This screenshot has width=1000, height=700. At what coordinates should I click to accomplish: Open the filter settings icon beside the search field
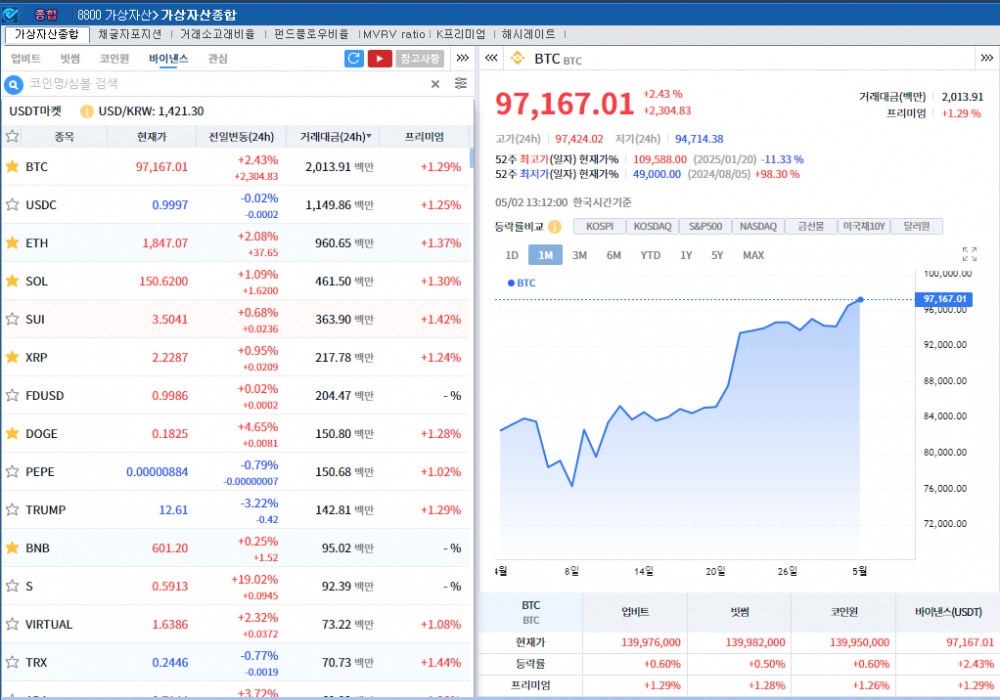pyautogui.click(x=459, y=84)
